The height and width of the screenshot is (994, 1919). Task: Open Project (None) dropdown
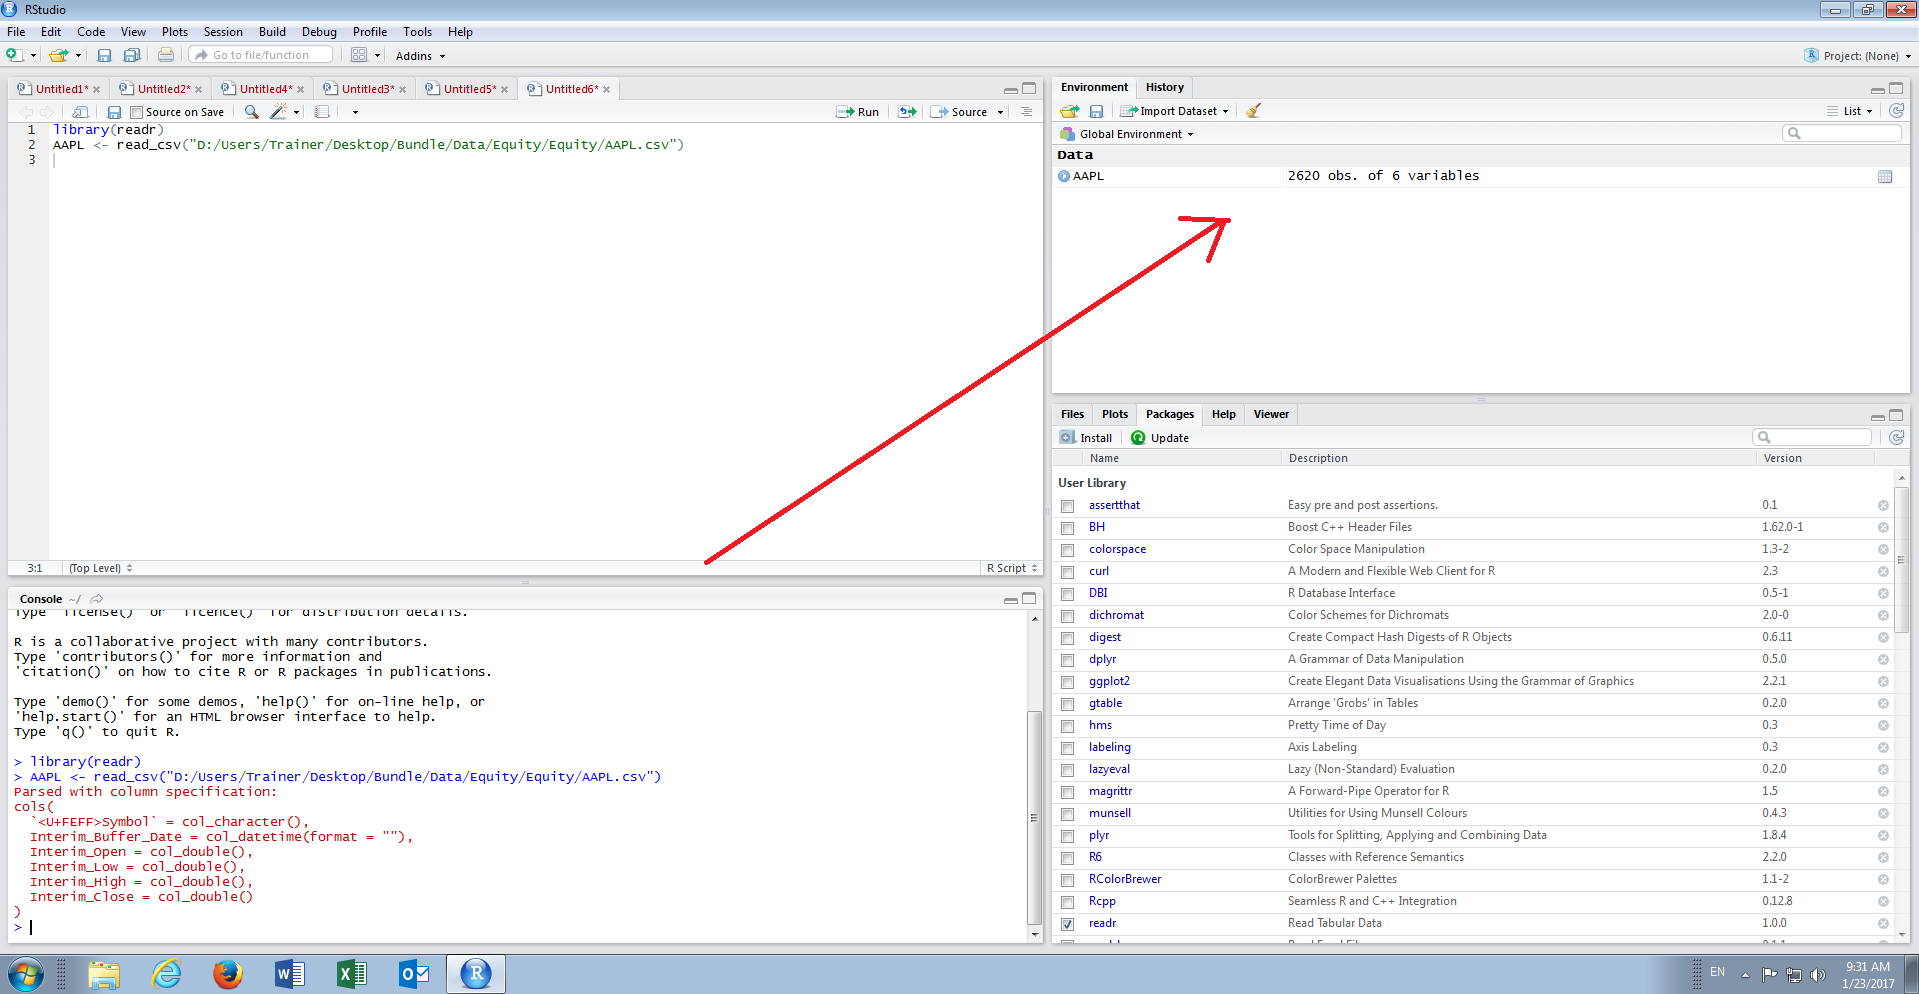1859,56
